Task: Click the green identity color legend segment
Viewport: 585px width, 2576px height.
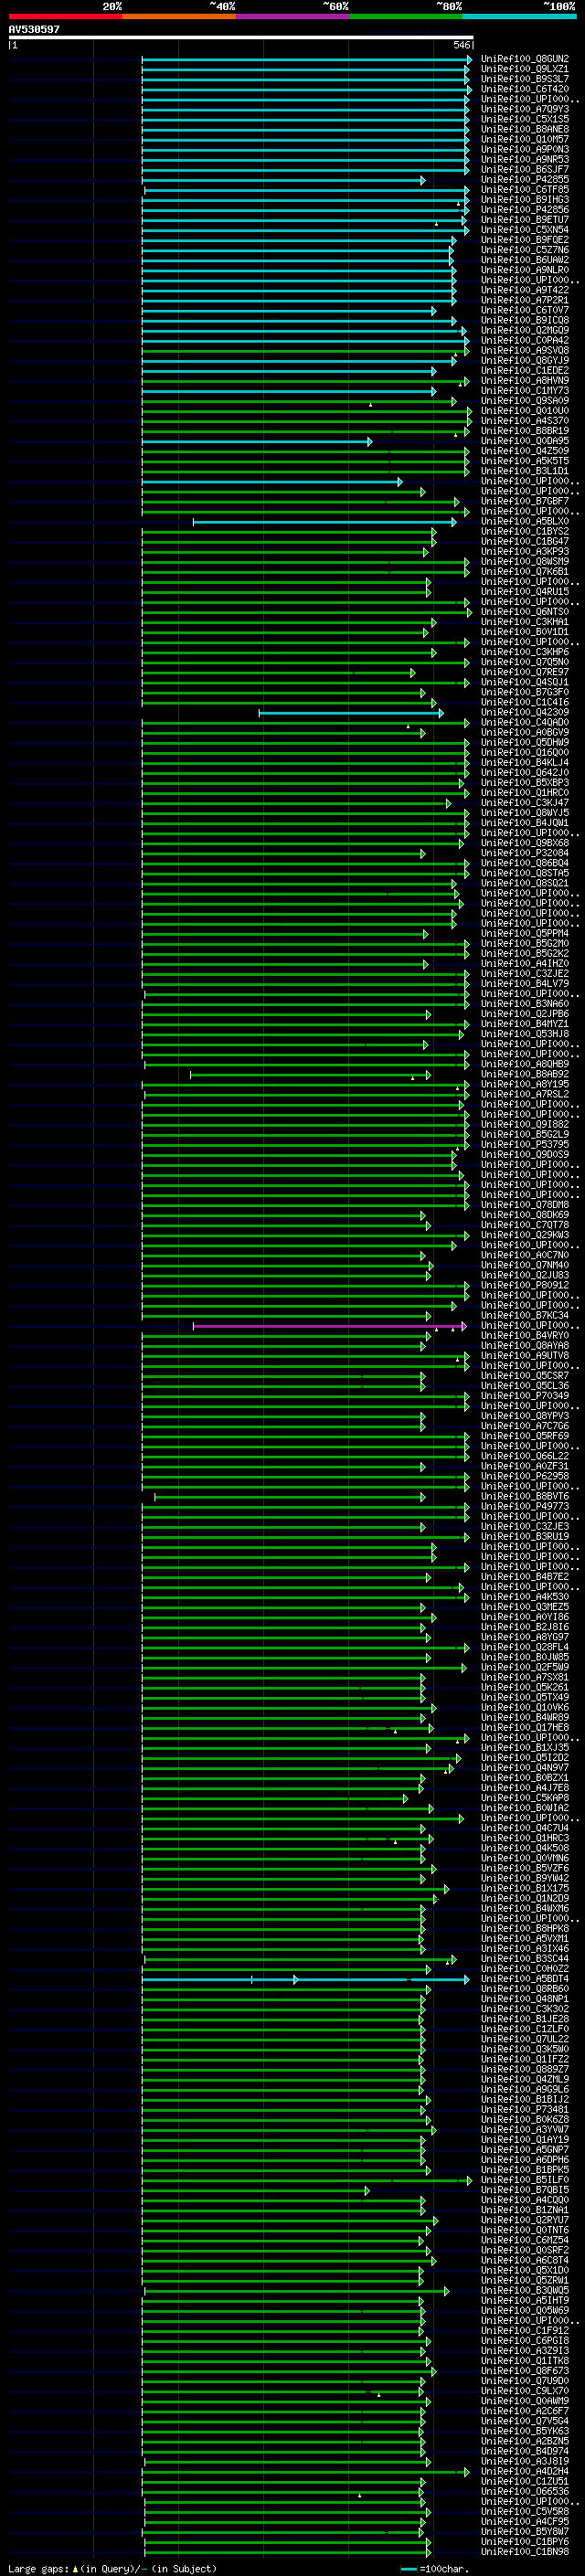Action: click(x=406, y=16)
